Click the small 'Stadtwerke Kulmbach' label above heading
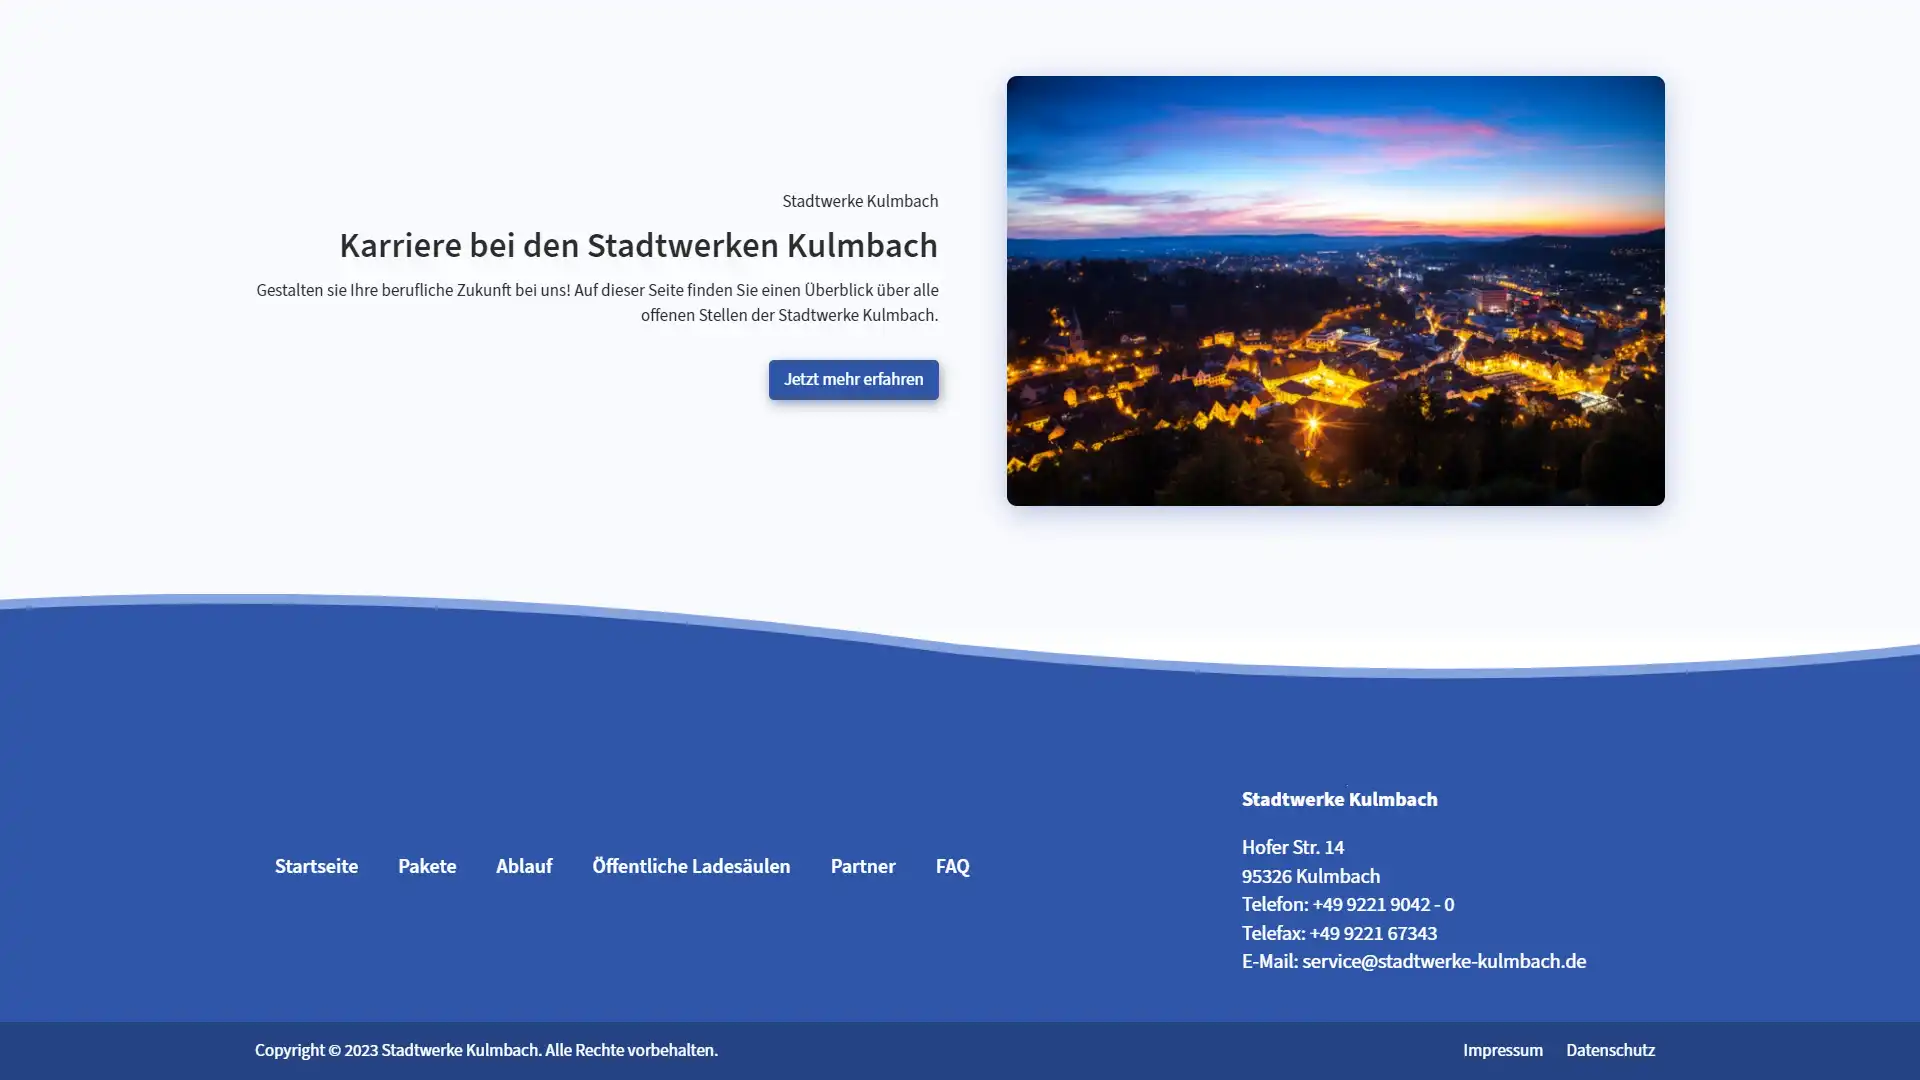1920x1080 pixels. click(x=860, y=201)
